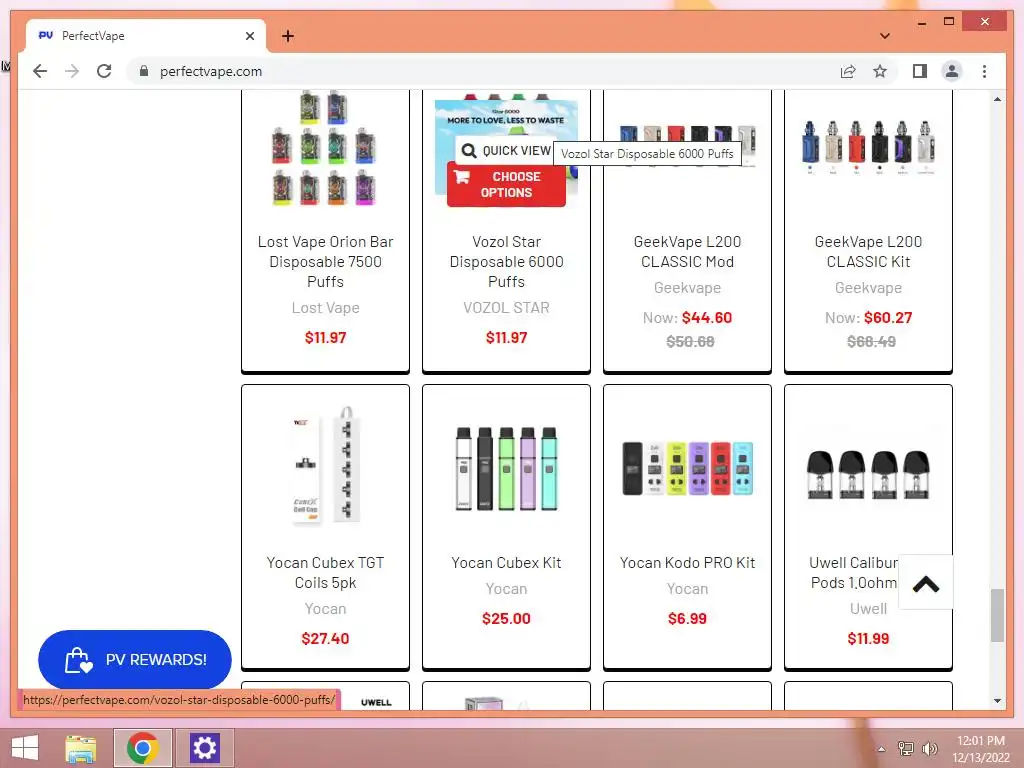Open Windows Start menu
The width and height of the screenshot is (1024, 768).
click(25, 748)
